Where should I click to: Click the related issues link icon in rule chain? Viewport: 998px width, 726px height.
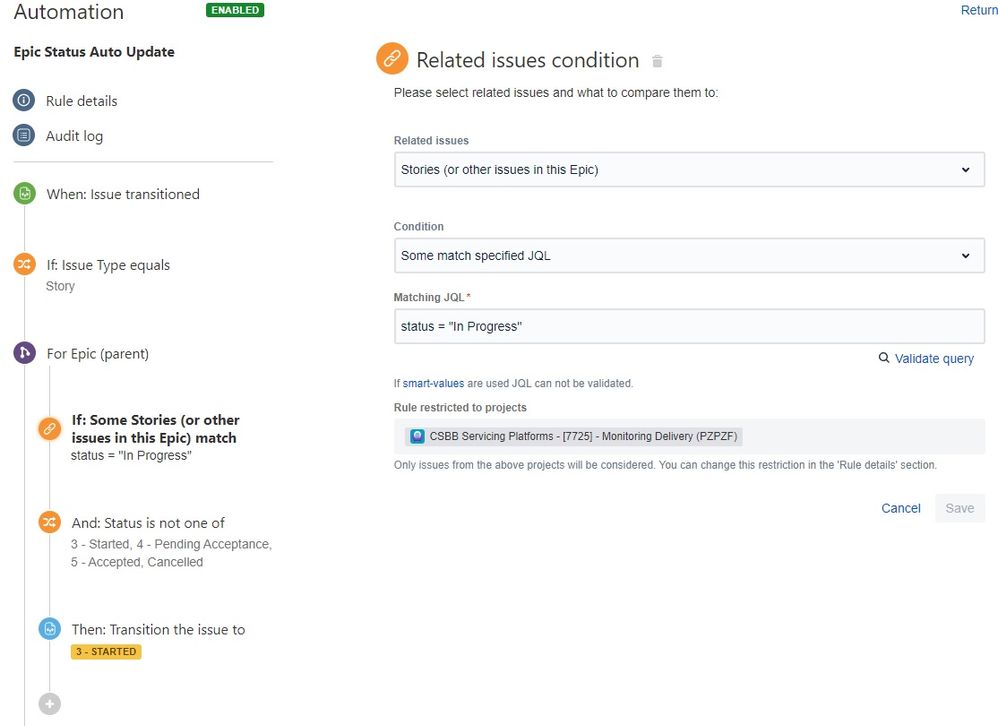pos(50,429)
